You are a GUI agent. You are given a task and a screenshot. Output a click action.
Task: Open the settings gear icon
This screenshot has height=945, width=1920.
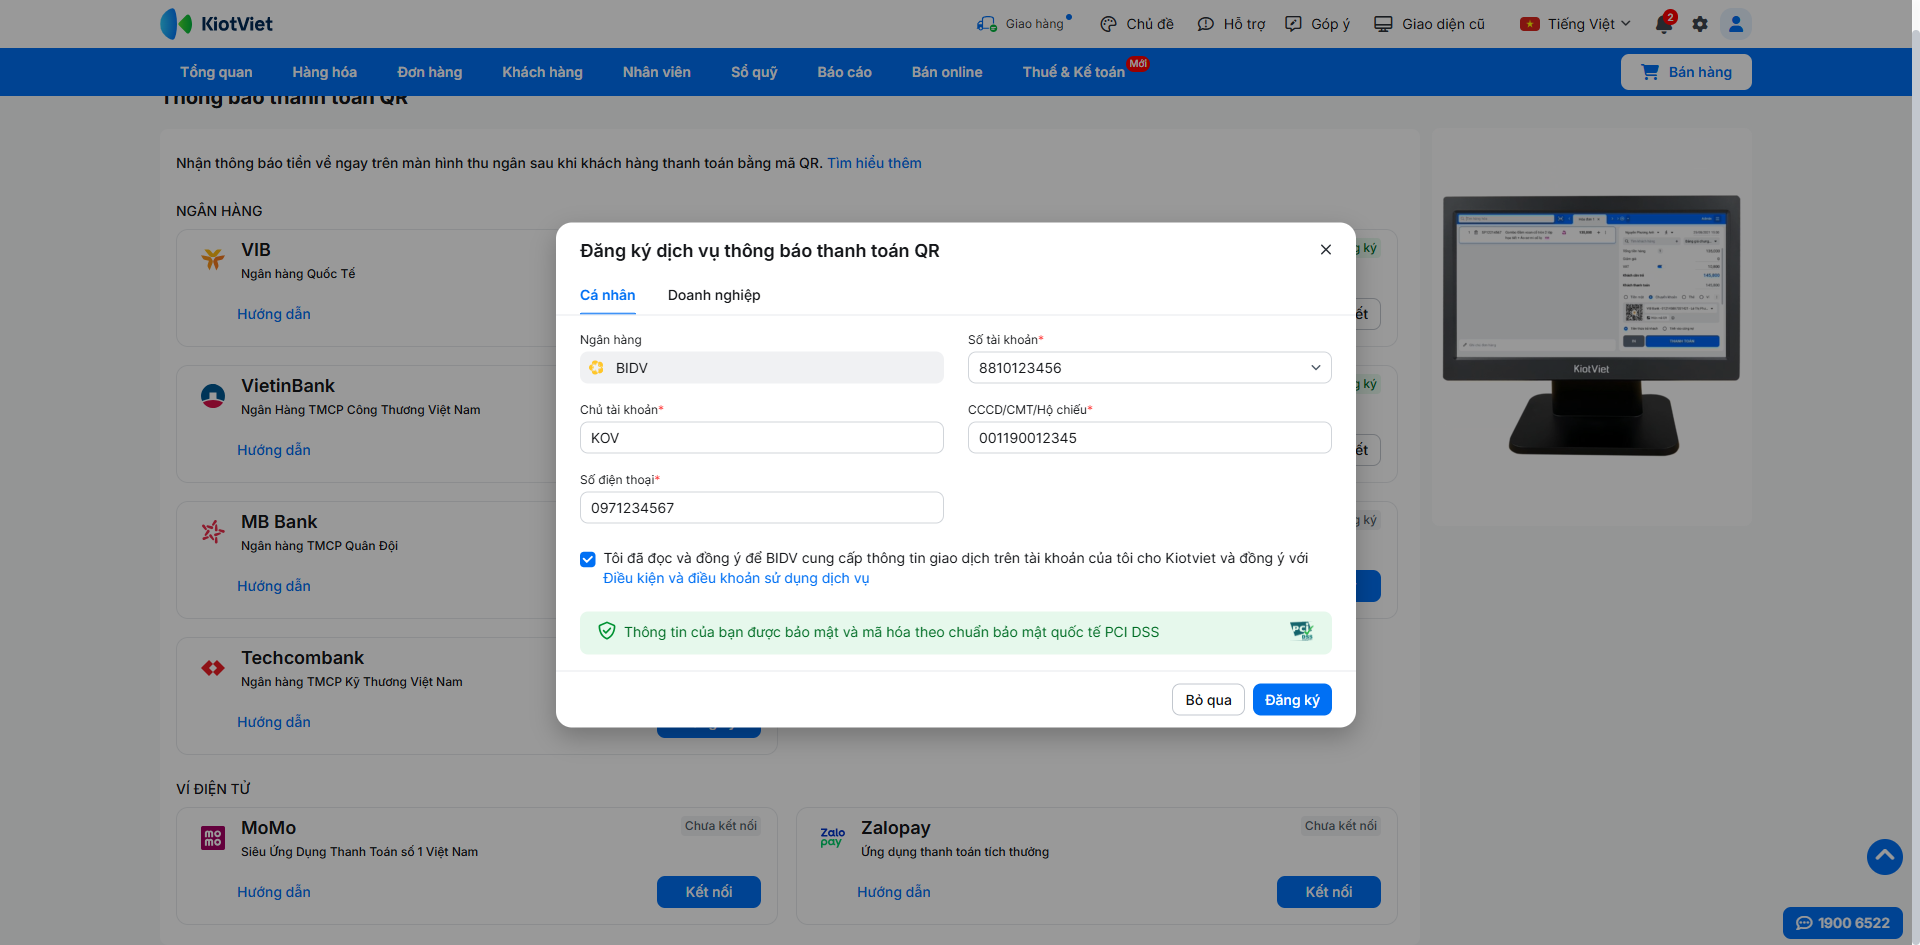pos(1700,24)
